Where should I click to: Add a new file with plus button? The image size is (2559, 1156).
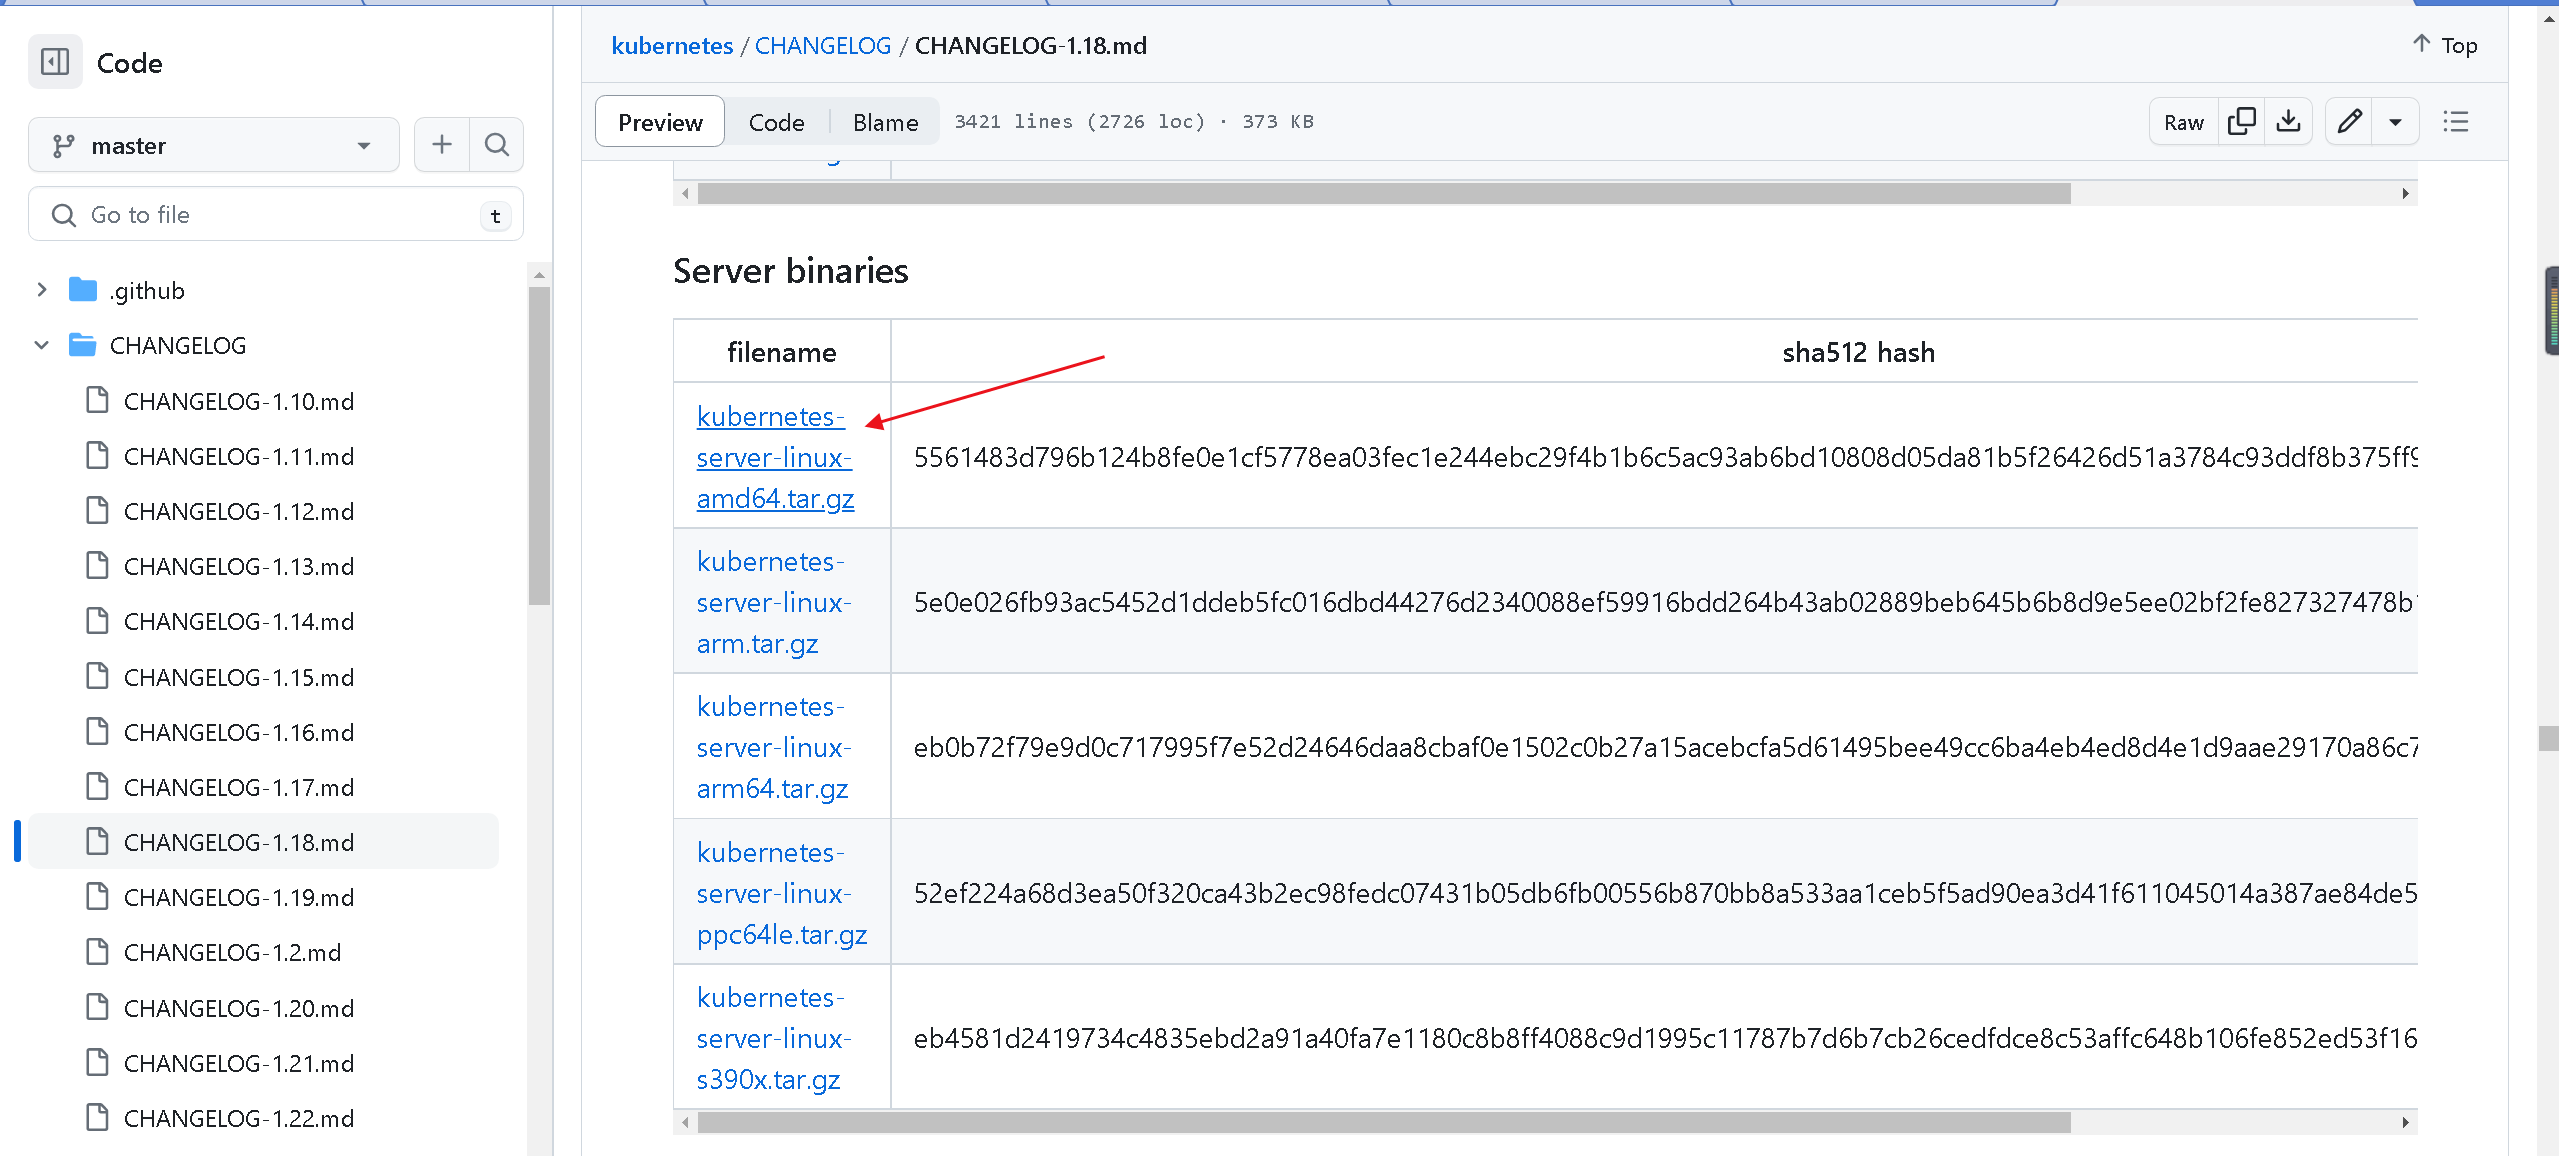[442, 145]
